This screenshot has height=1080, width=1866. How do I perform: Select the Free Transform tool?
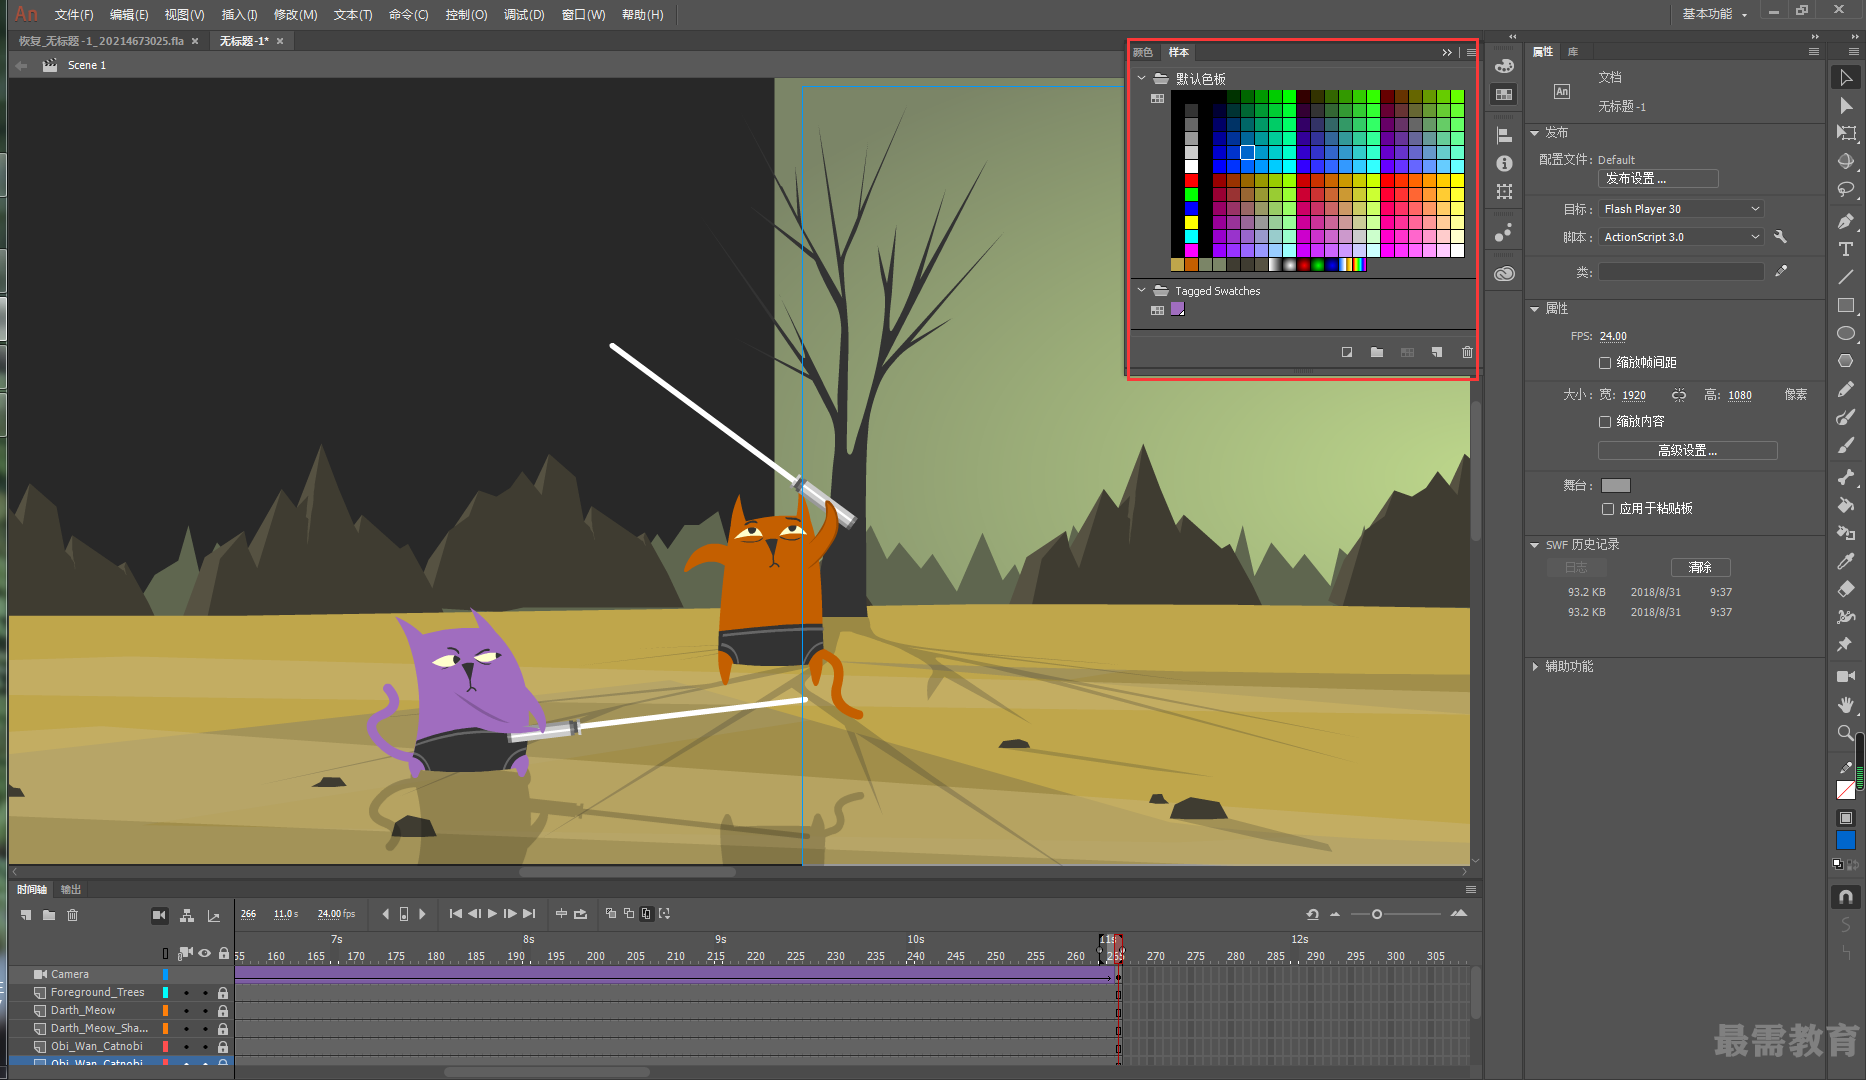click(x=1846, y=133)
